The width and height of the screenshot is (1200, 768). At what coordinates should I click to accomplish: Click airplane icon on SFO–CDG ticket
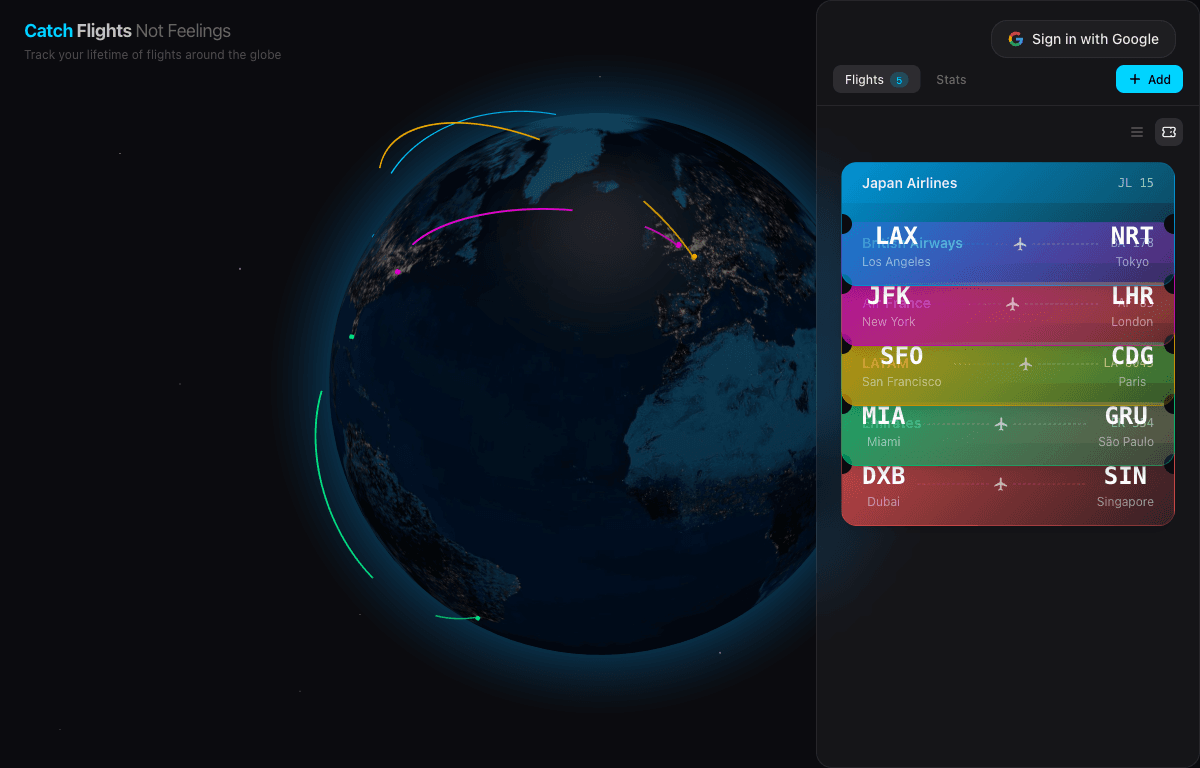(1025, 364)
